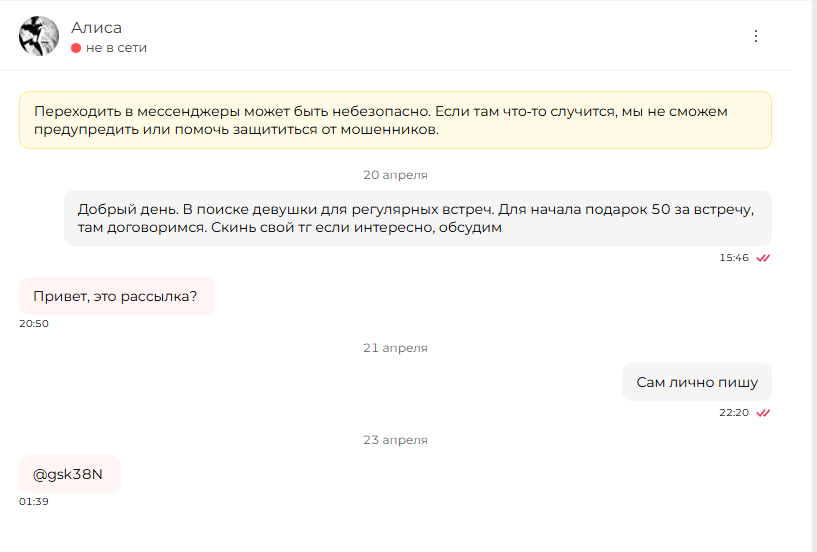The image size is (817, 552).
Task: Open the contact name Алиса
Action: pos(96,28)
